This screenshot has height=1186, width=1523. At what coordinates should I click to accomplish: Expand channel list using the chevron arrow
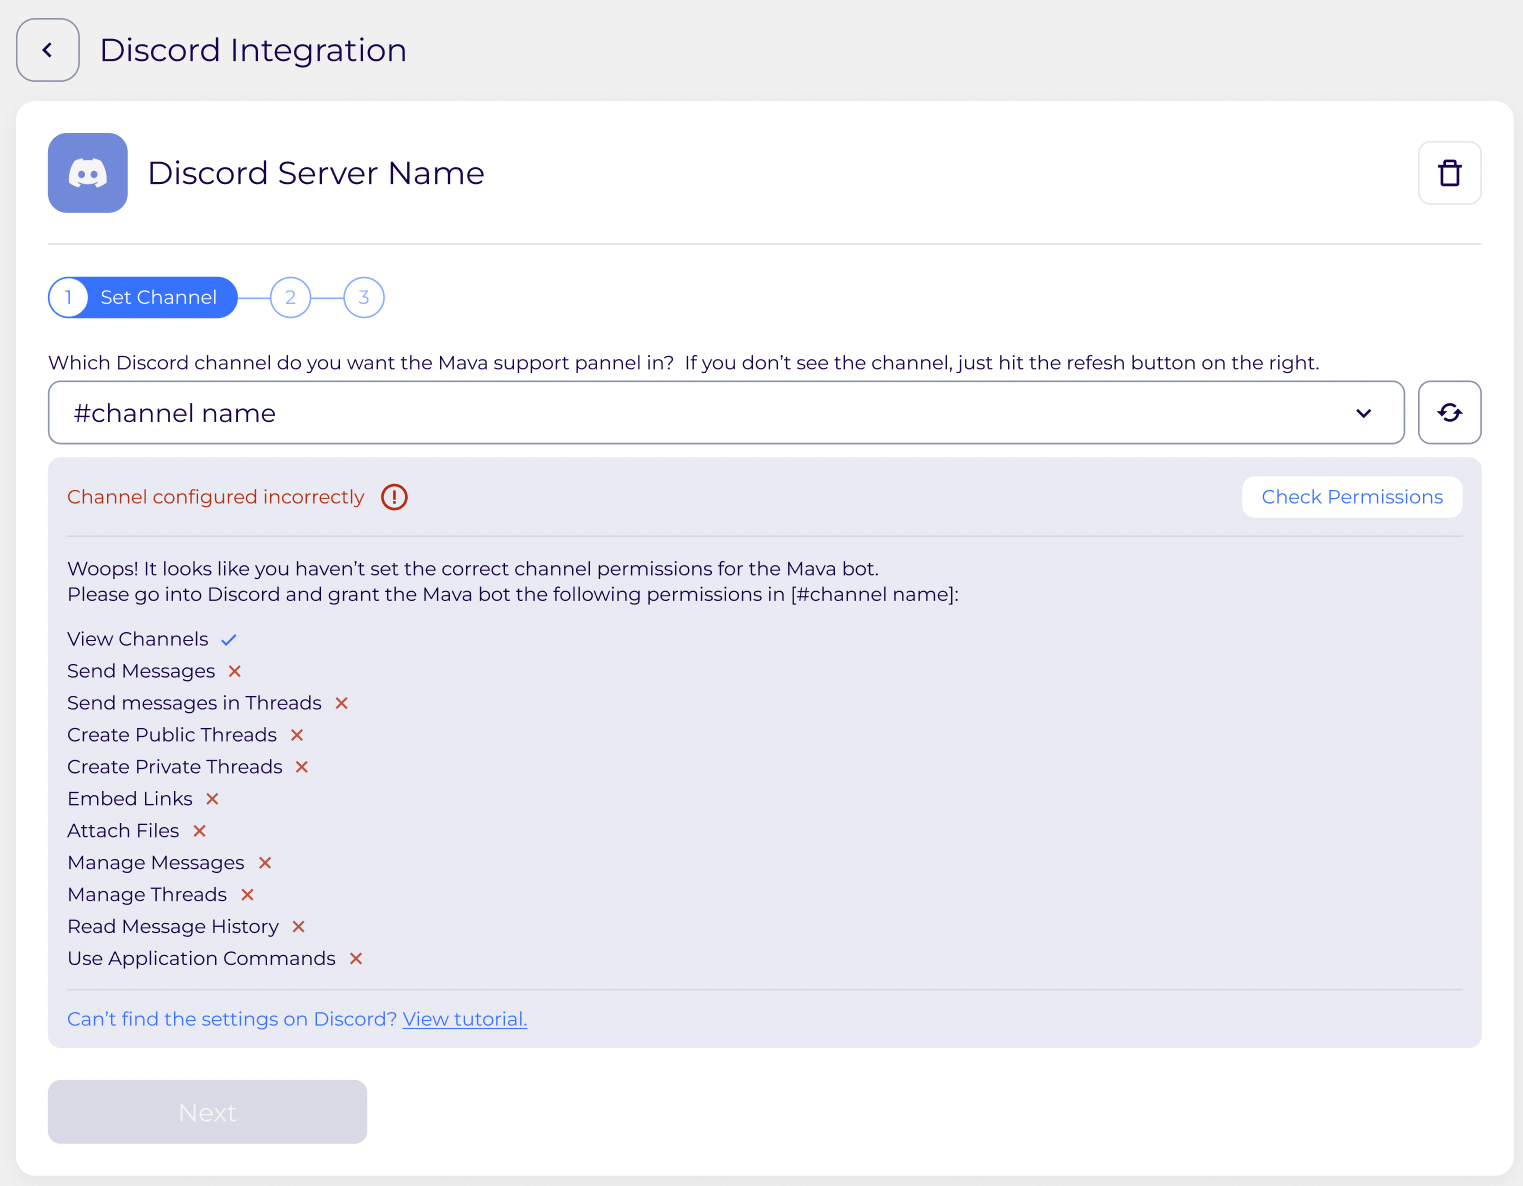tap(1363, 413)
